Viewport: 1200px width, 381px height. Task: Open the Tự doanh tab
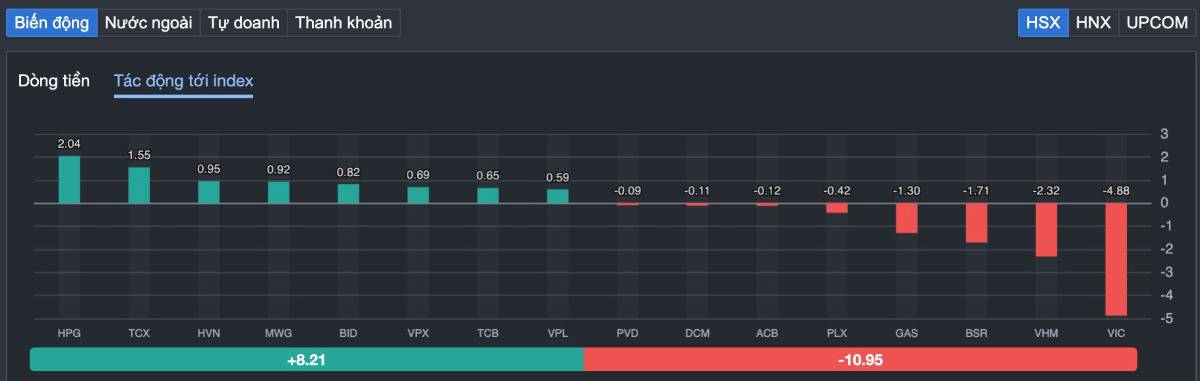243,22
